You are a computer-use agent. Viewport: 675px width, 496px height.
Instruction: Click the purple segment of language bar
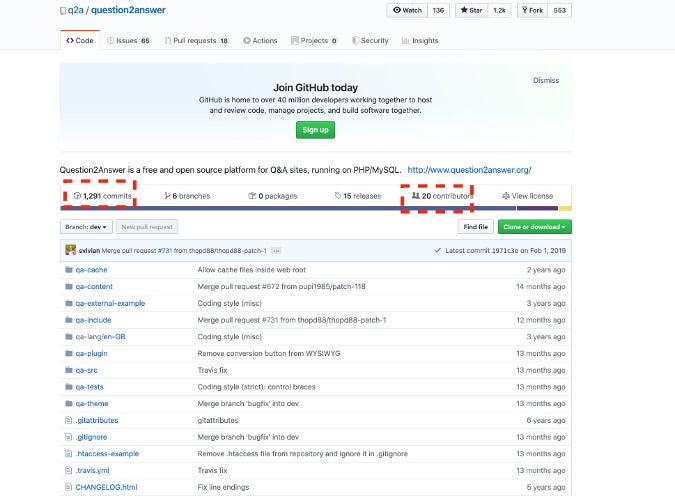coord(537,208)
